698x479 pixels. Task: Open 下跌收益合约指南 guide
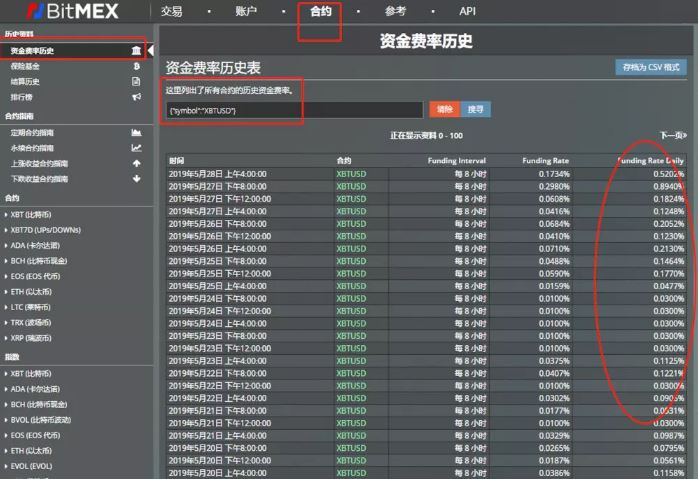click(39, 179)
